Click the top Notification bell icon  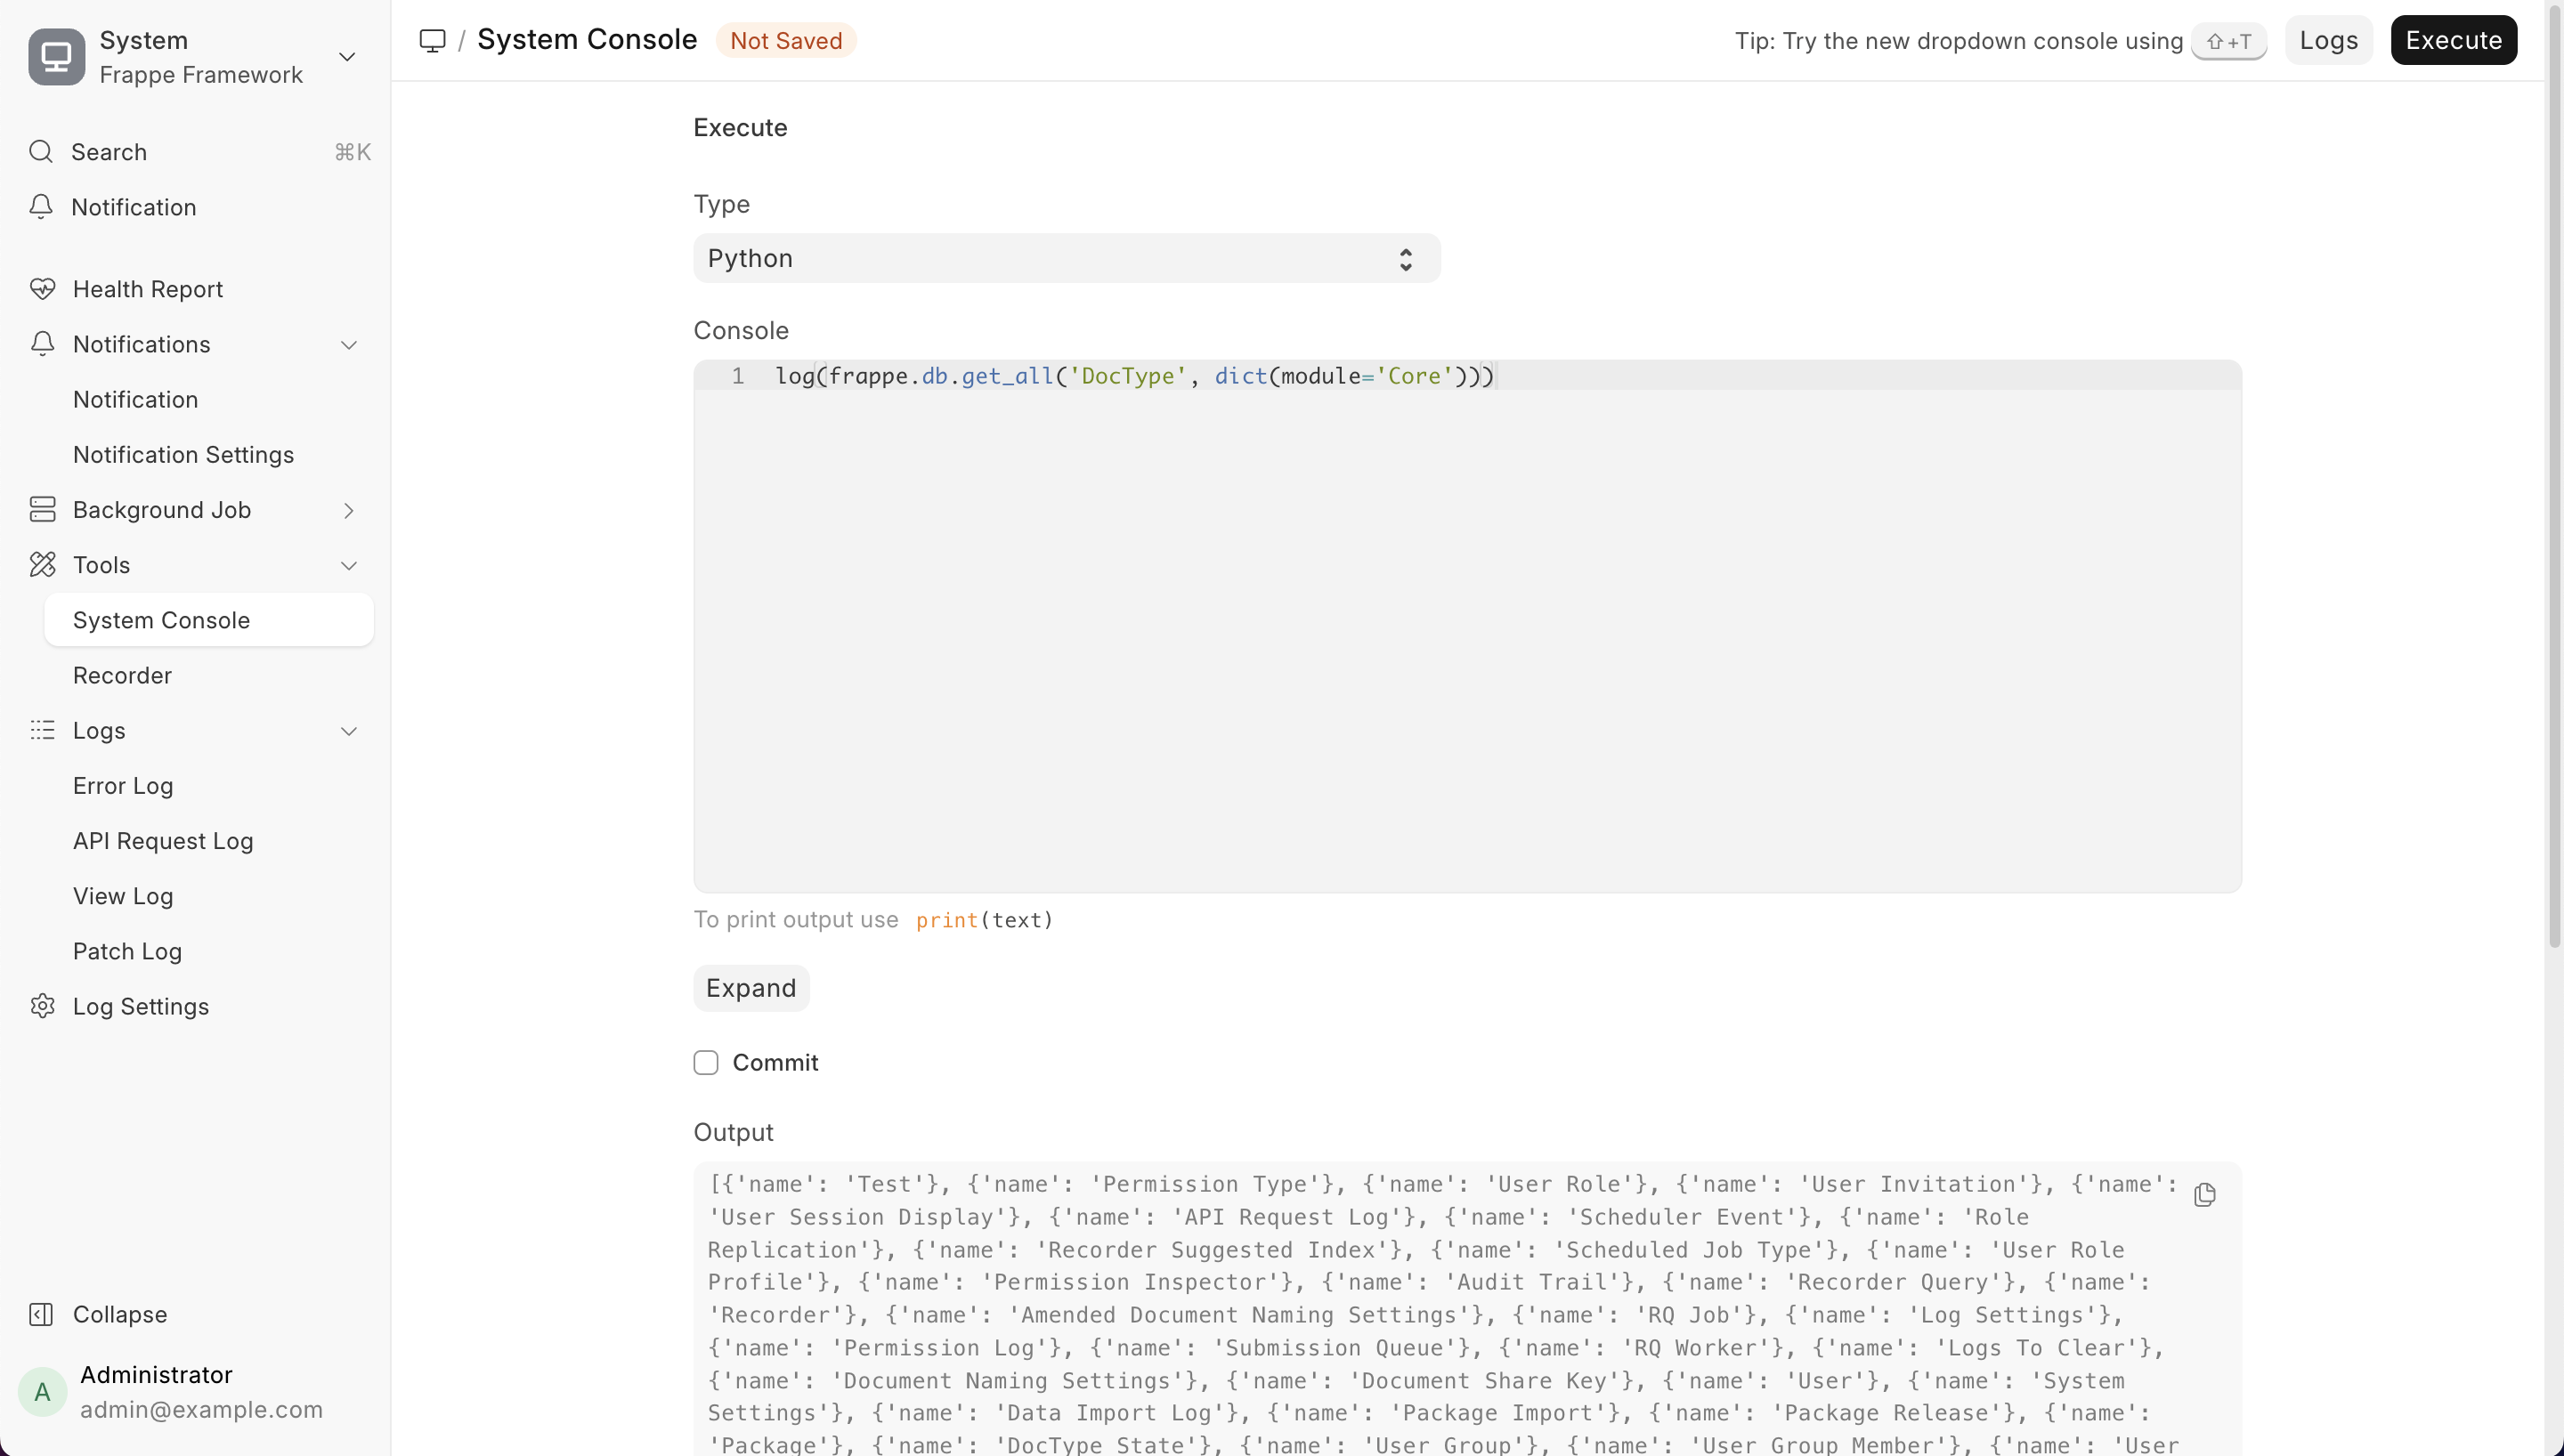[x=41, y=207]
